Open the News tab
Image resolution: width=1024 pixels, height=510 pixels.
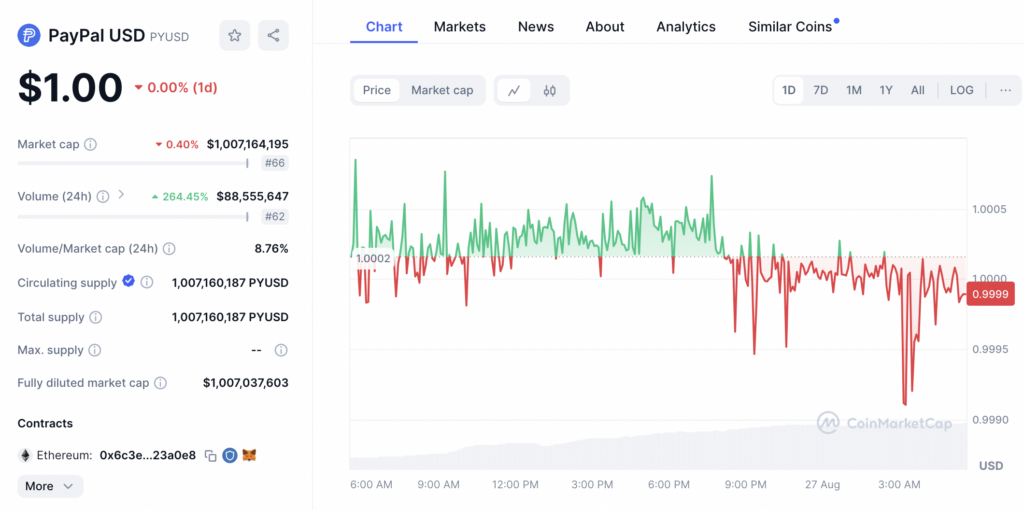click(x=536, y=27)
